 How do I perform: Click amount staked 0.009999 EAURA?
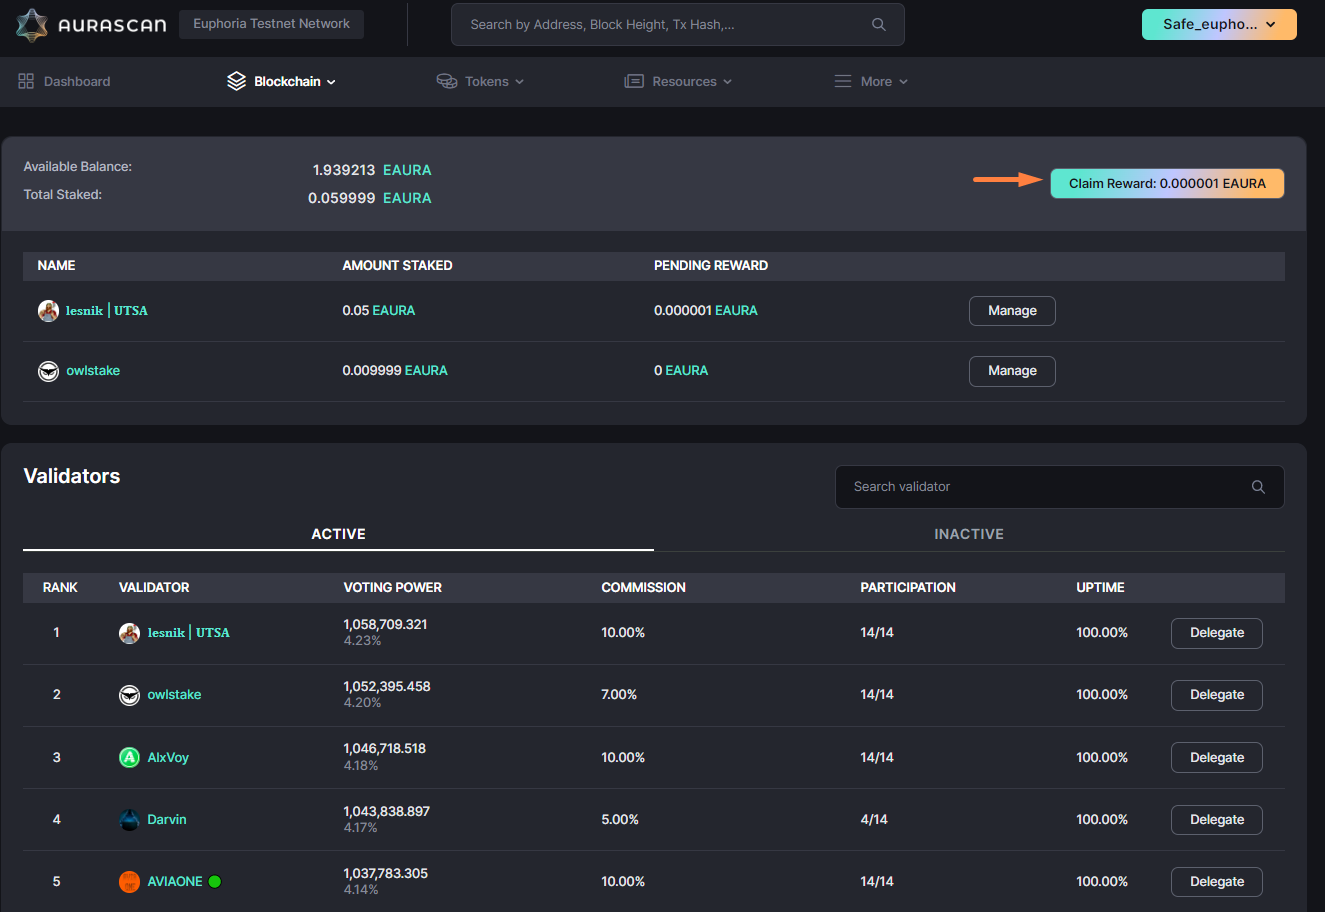tap(395, 371)
